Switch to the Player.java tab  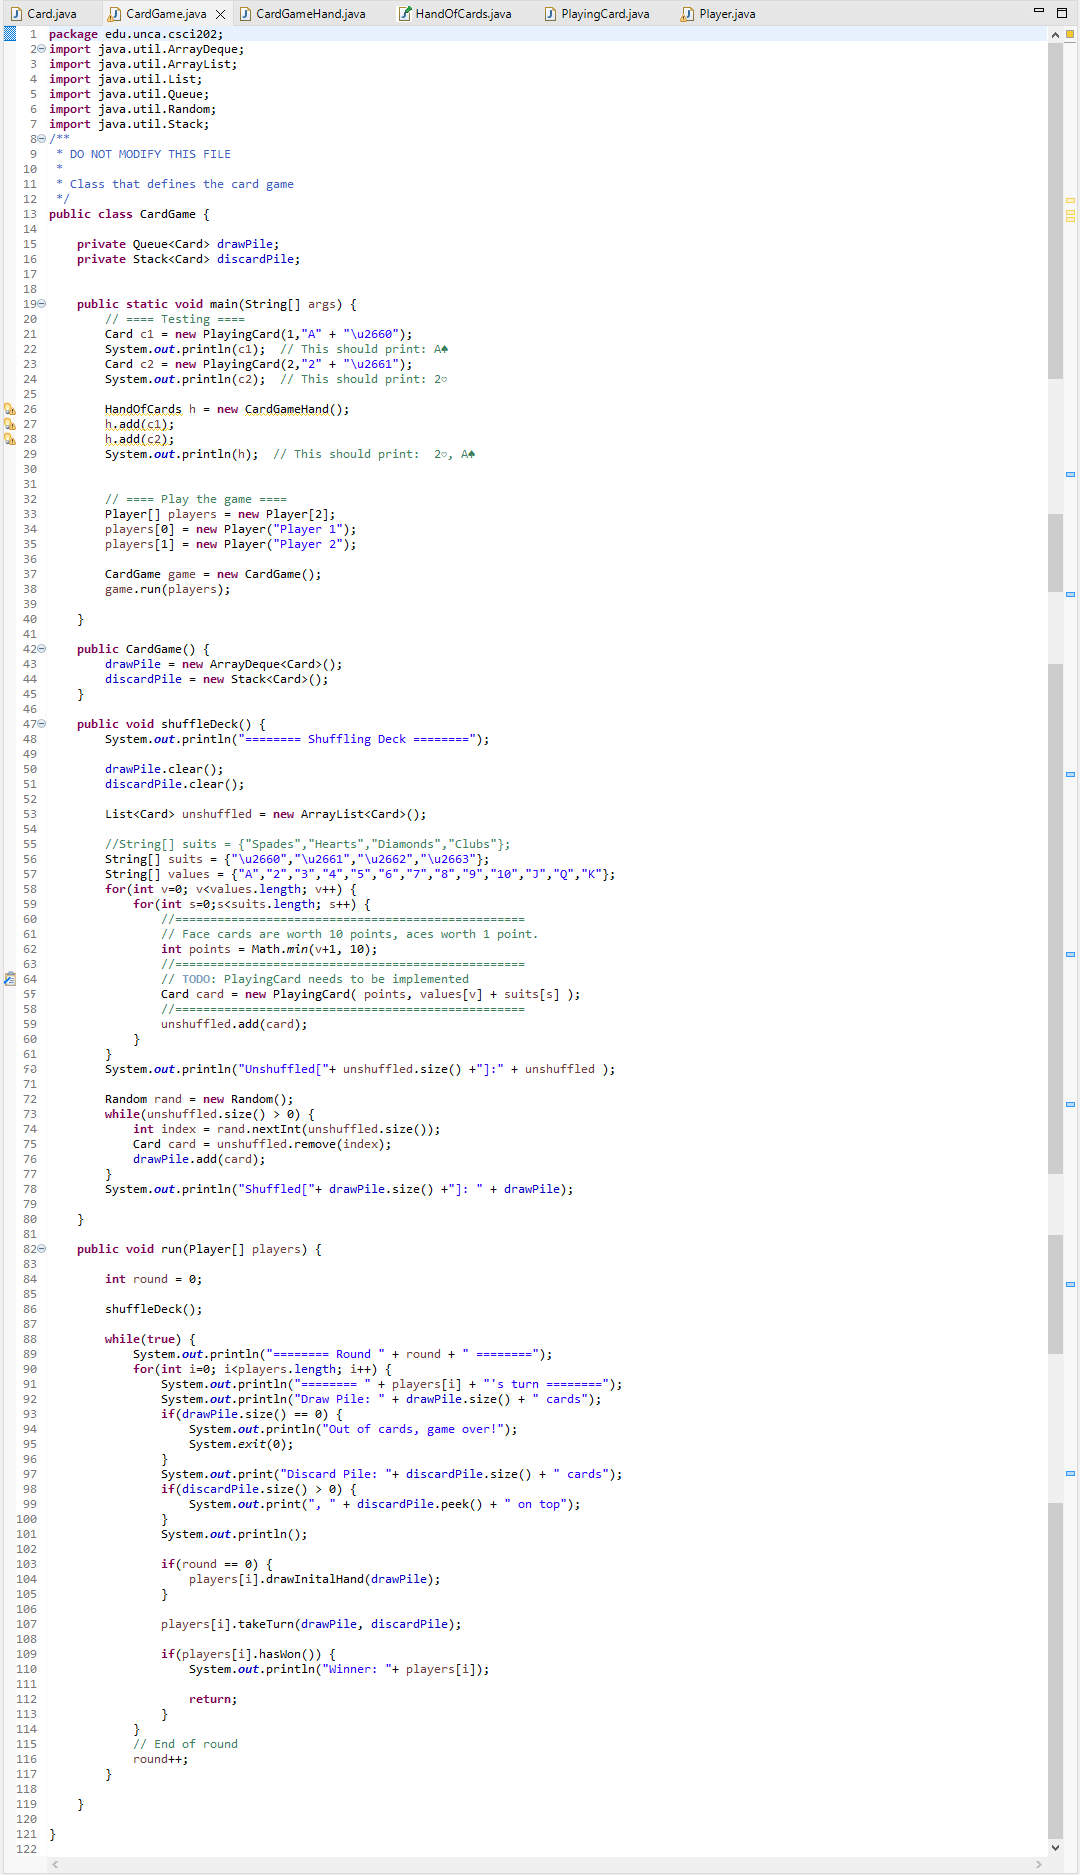(719, 14)
